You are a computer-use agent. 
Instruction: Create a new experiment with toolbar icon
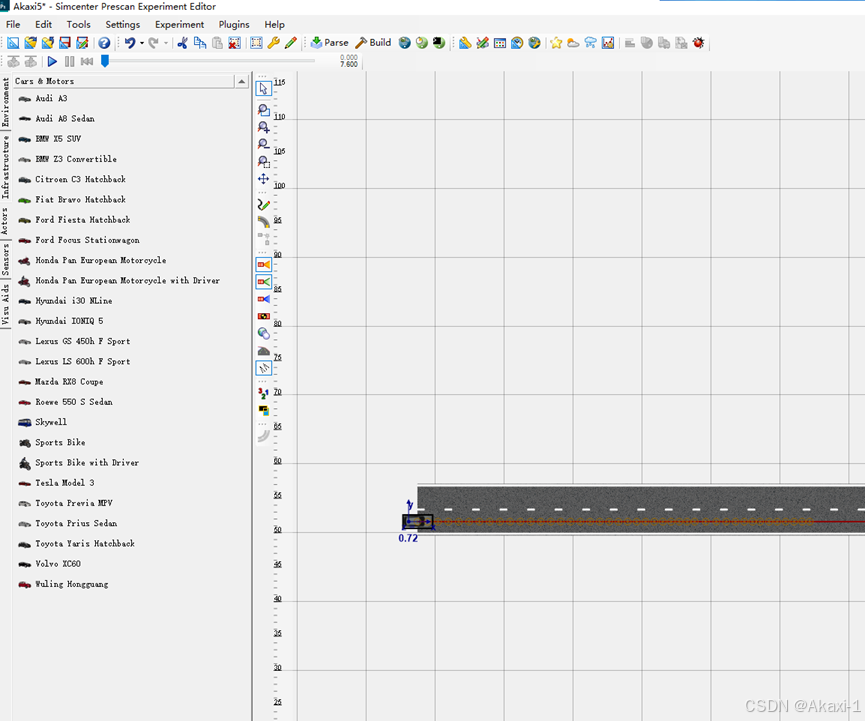coord(13,42)
